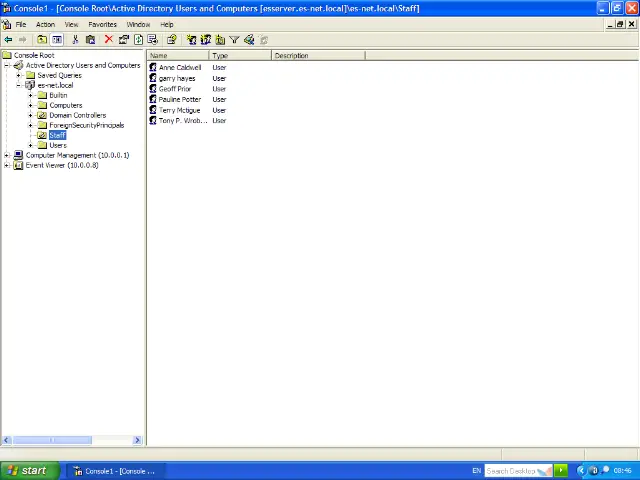
Task: Sort by the Name column header
Action: point(178,56)
